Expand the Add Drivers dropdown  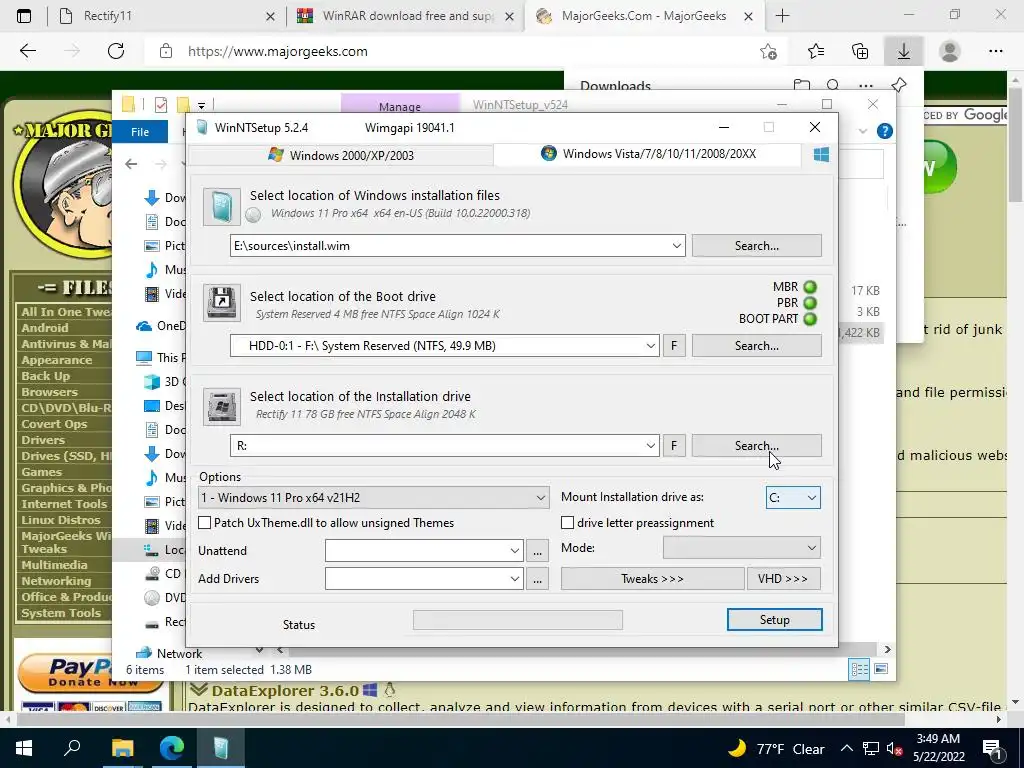(x=515, y=579)
